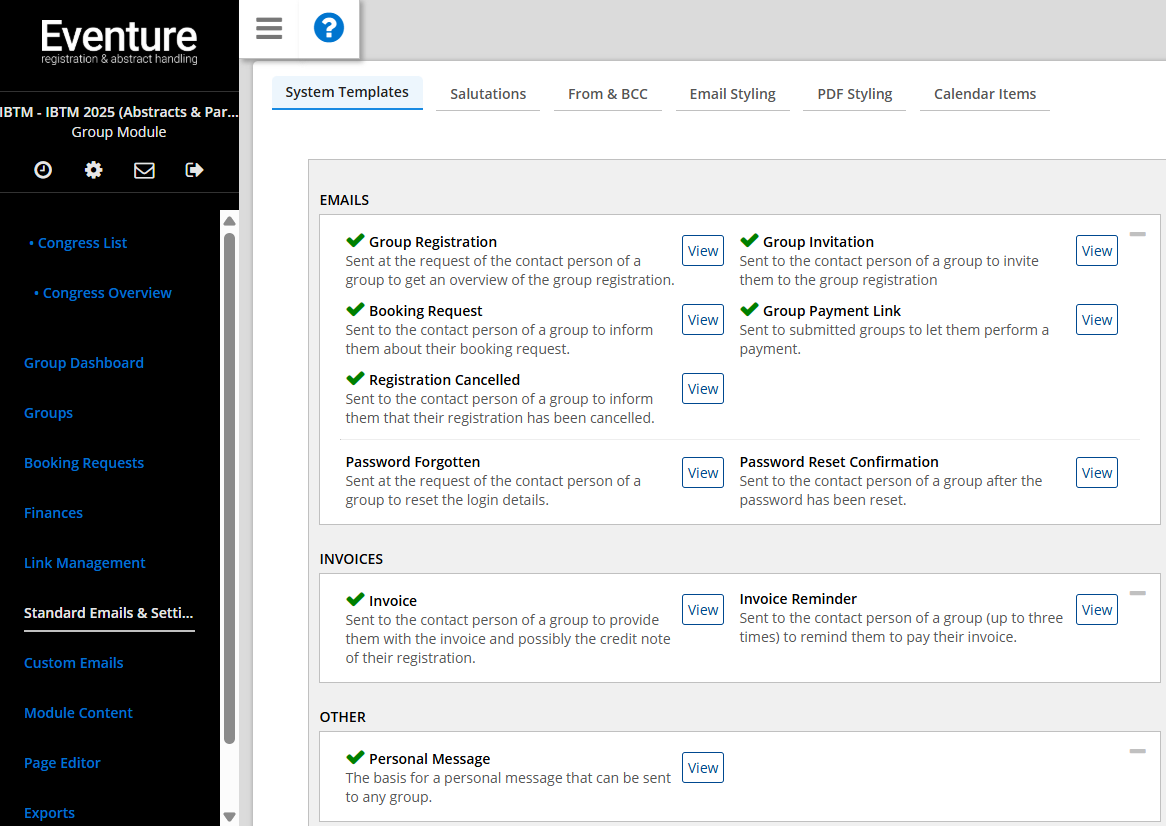Click the Password Forgotten title text

click(x=413, y=462)
